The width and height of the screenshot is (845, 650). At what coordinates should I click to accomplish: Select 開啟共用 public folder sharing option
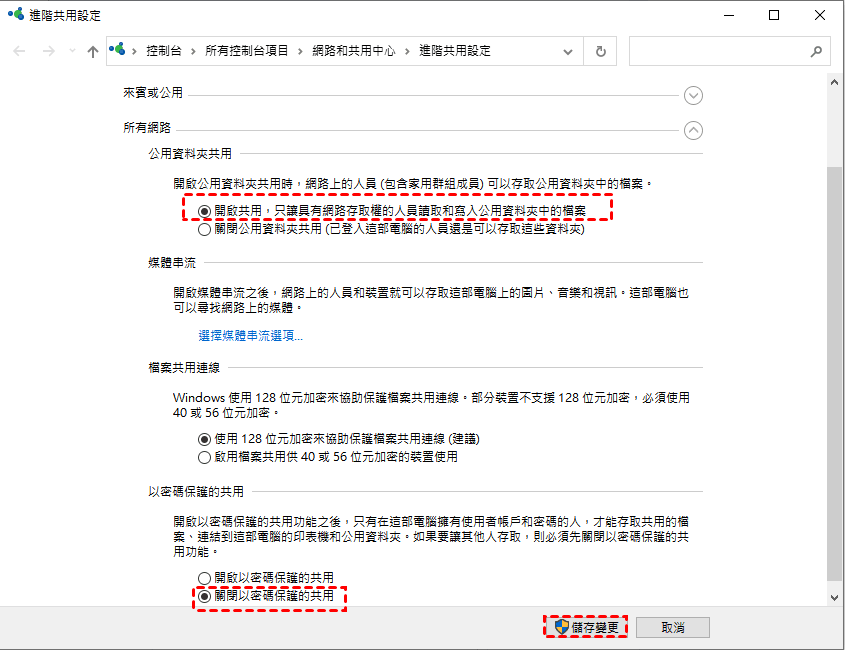point(205,211)
